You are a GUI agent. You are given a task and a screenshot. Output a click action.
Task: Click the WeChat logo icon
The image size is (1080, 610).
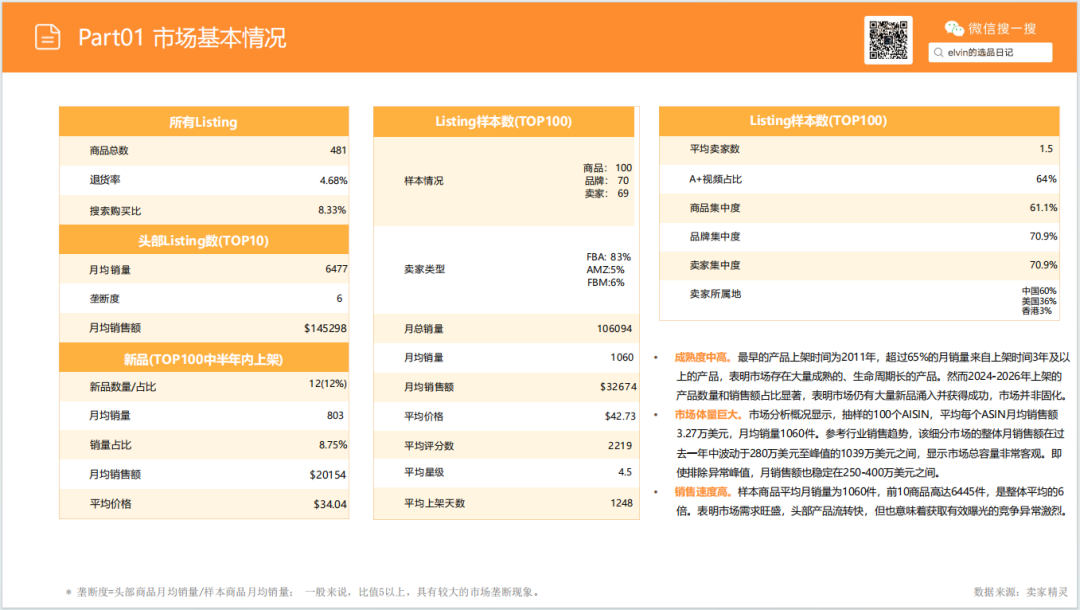pos(954,28)
